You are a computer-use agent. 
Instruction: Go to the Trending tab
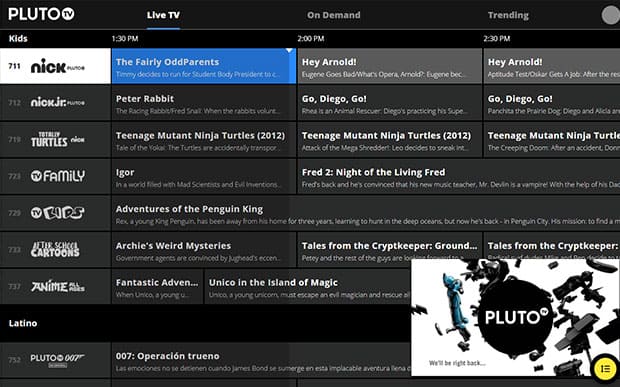[x=508, y=15]
